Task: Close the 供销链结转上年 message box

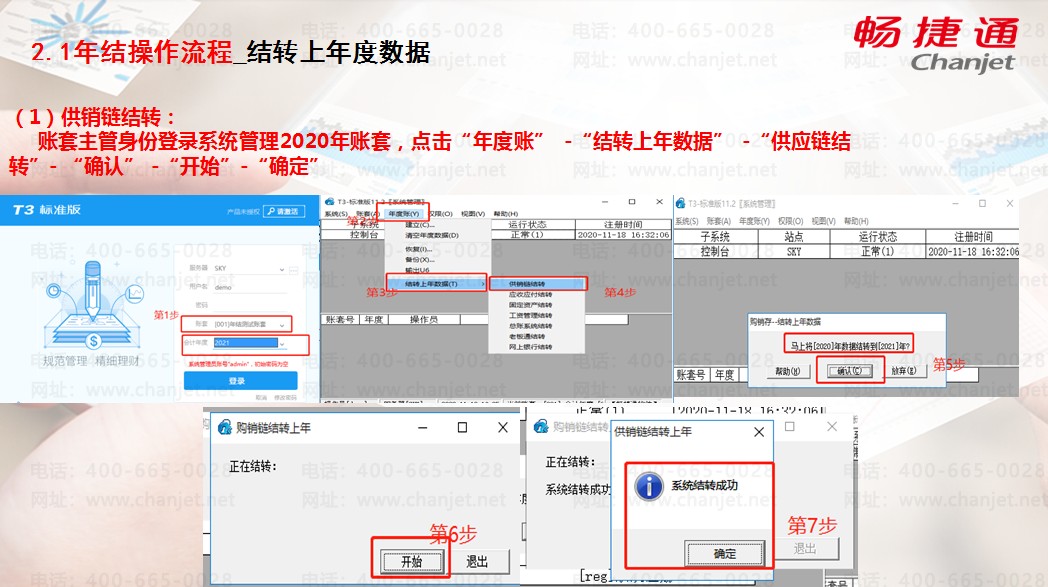Action: point(759,432)
